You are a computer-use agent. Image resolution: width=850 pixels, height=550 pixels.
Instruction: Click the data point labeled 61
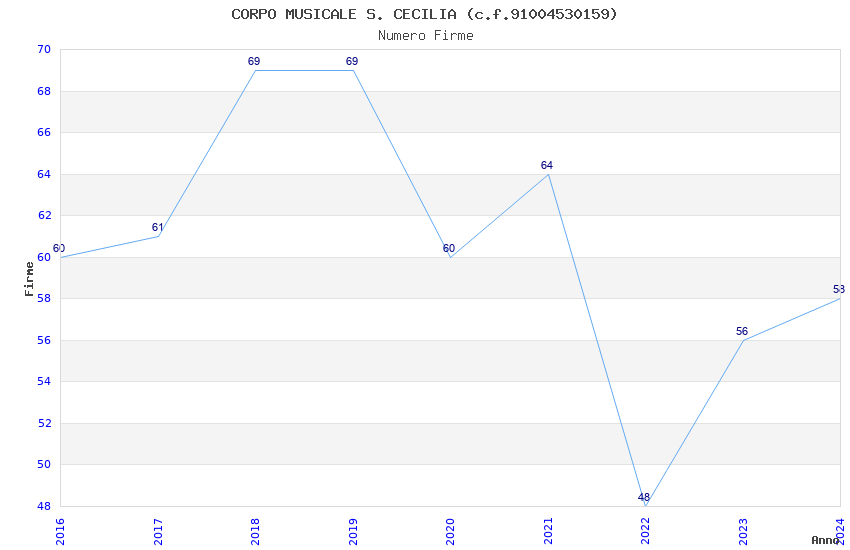pos(158,236)
